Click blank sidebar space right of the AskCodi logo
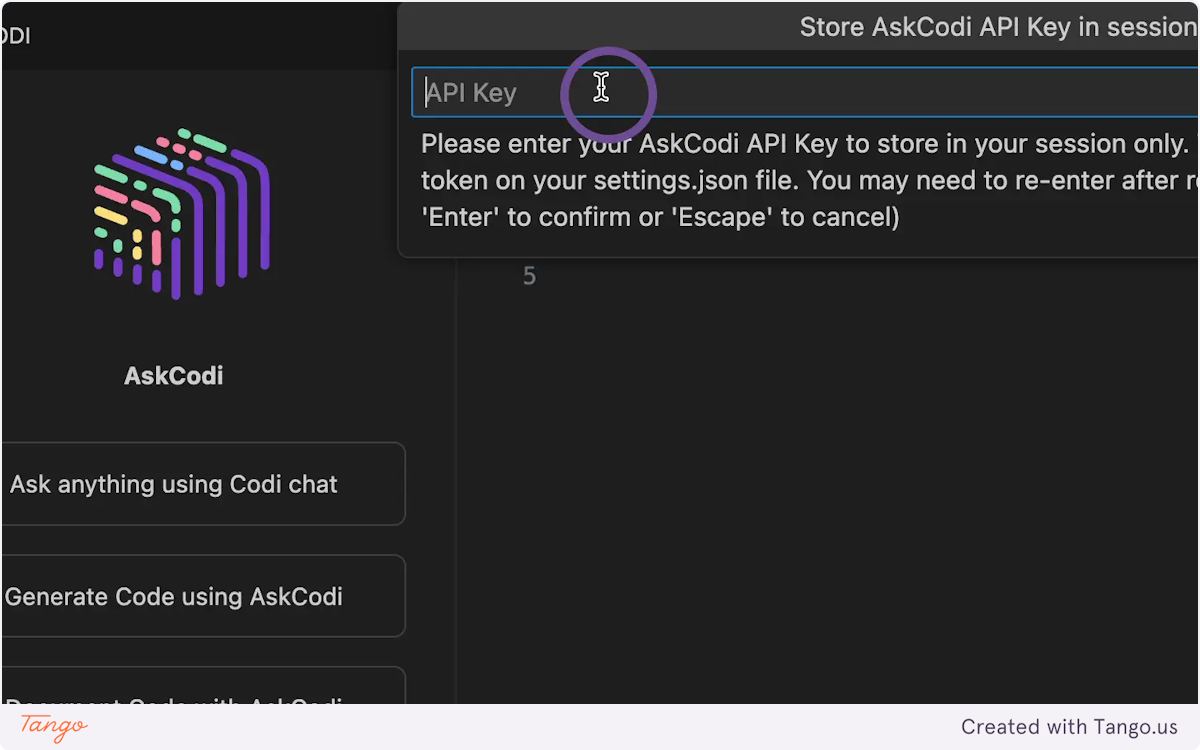The image size is (1200, 750). tap(360, 213)
